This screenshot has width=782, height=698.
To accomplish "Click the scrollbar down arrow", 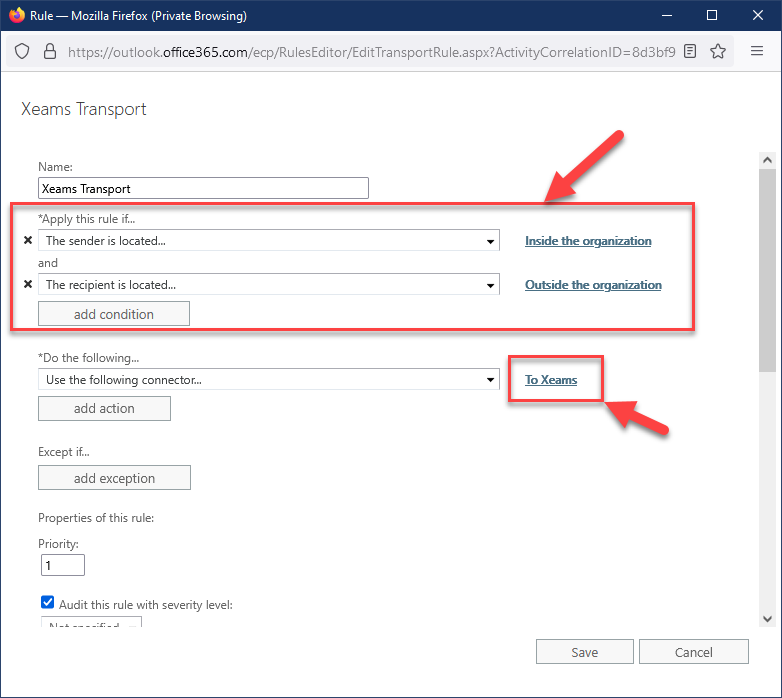I will coord(767,619).
